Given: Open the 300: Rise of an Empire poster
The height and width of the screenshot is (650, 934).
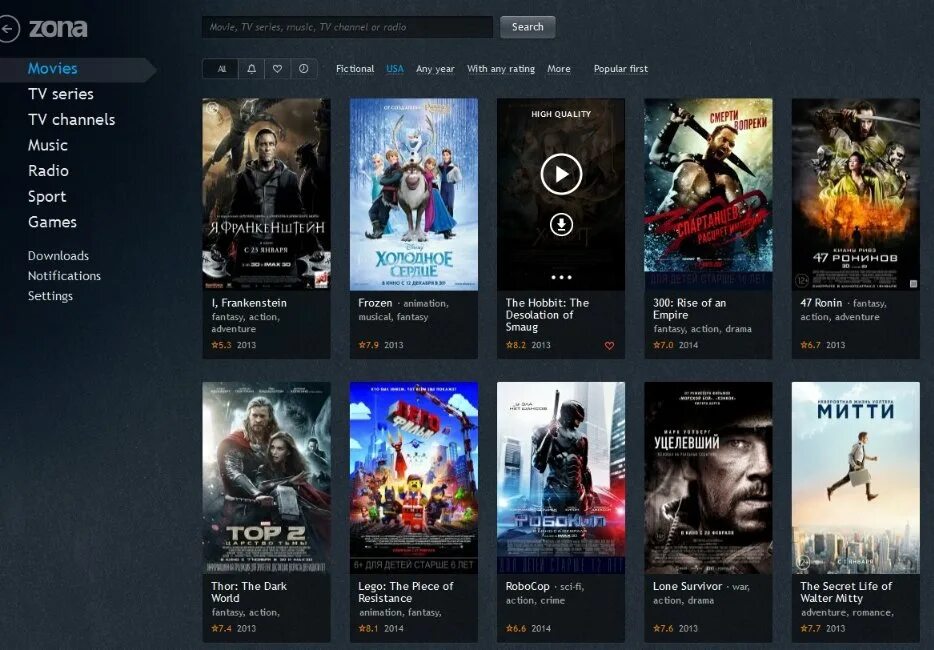Looking at the screenshot, I should (x=708, y=194).
